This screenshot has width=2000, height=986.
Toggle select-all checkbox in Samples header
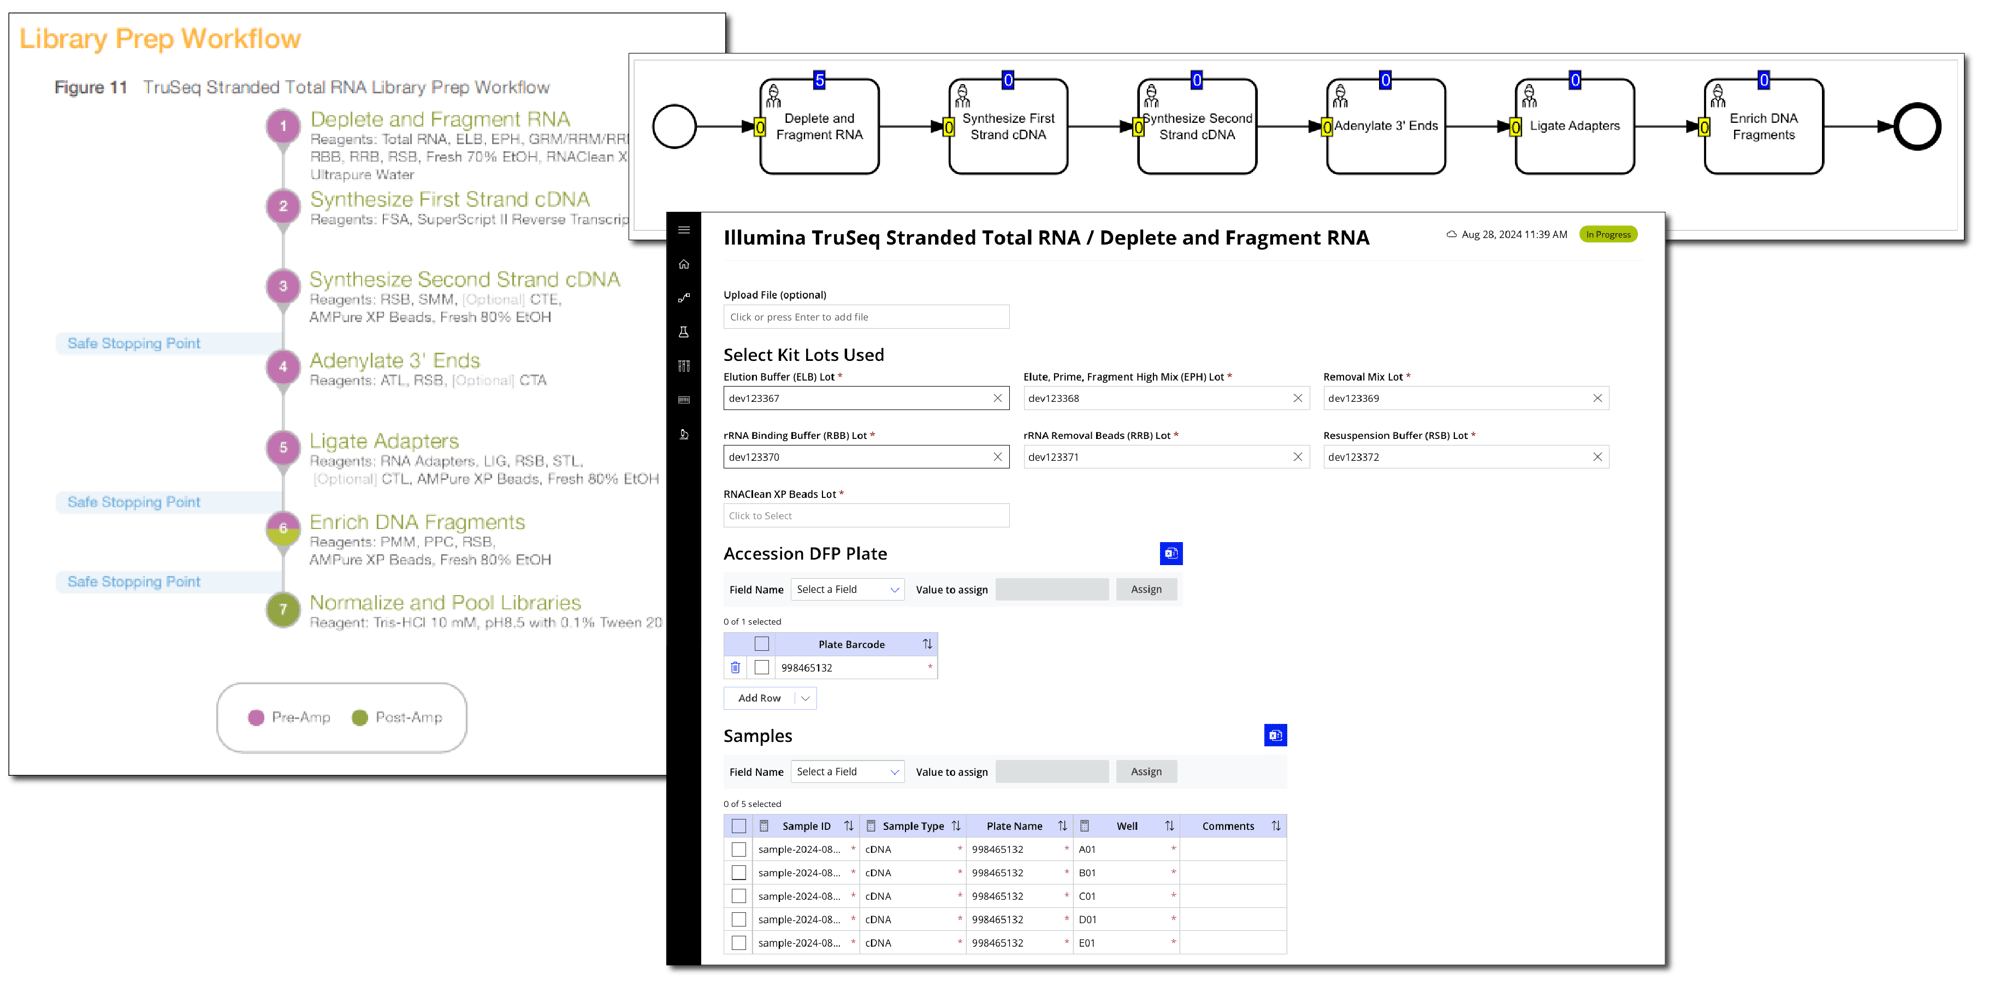coord(739,826)
